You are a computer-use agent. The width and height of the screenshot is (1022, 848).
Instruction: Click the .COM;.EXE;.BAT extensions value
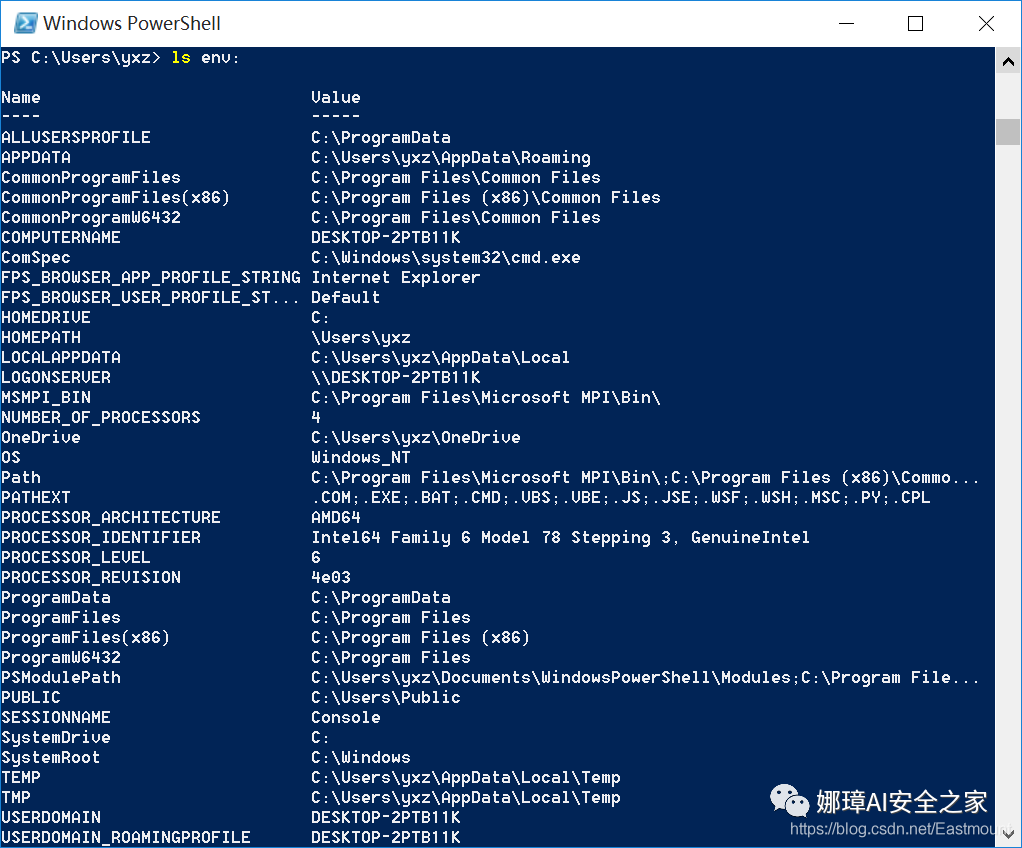point(621,498)
